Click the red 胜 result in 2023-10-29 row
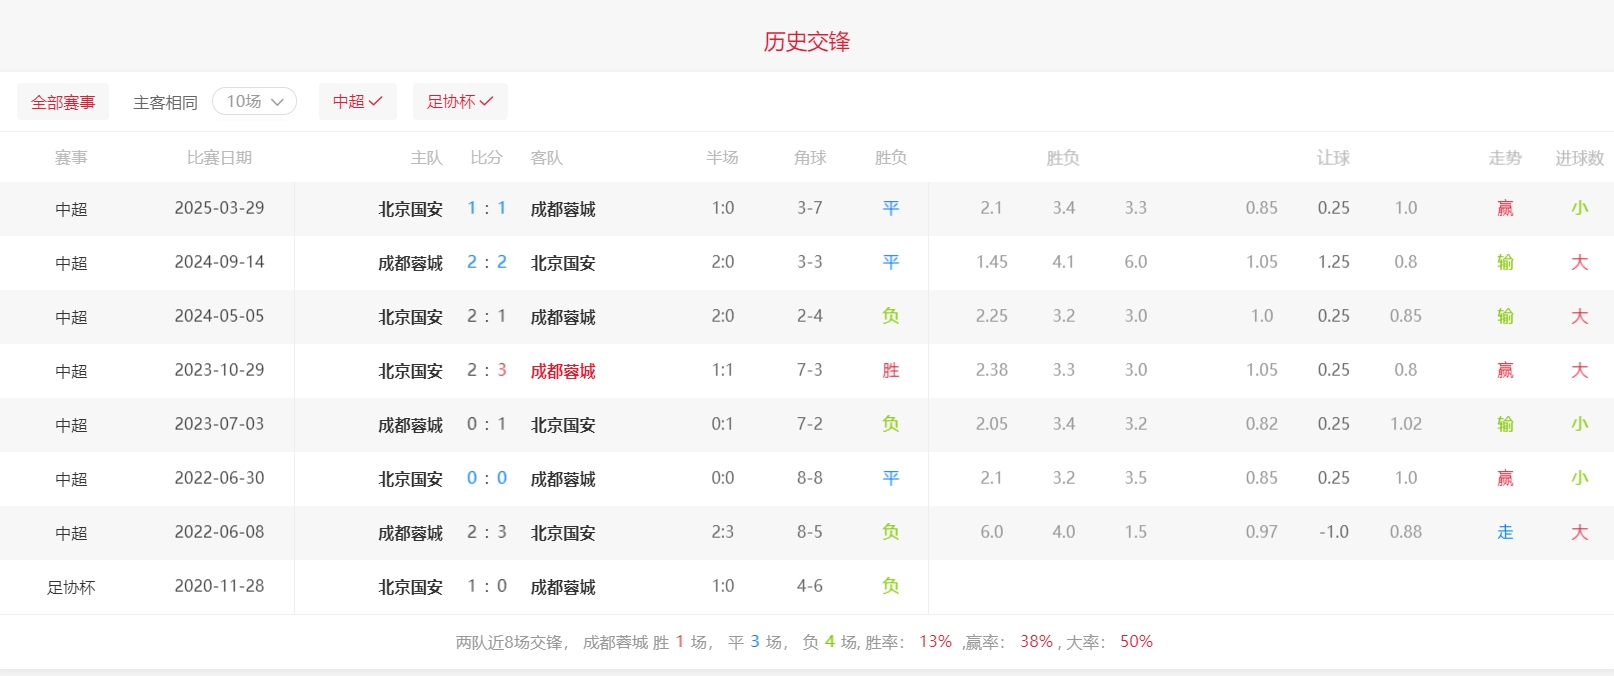Image resolution: width=1614 pixels, height=676 pixels. pos(890,370)
